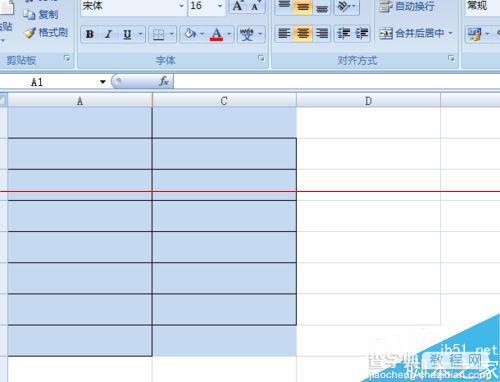Align text to vertical middle
The width and height of the screenshot is (500, 382).
point(303,6)
